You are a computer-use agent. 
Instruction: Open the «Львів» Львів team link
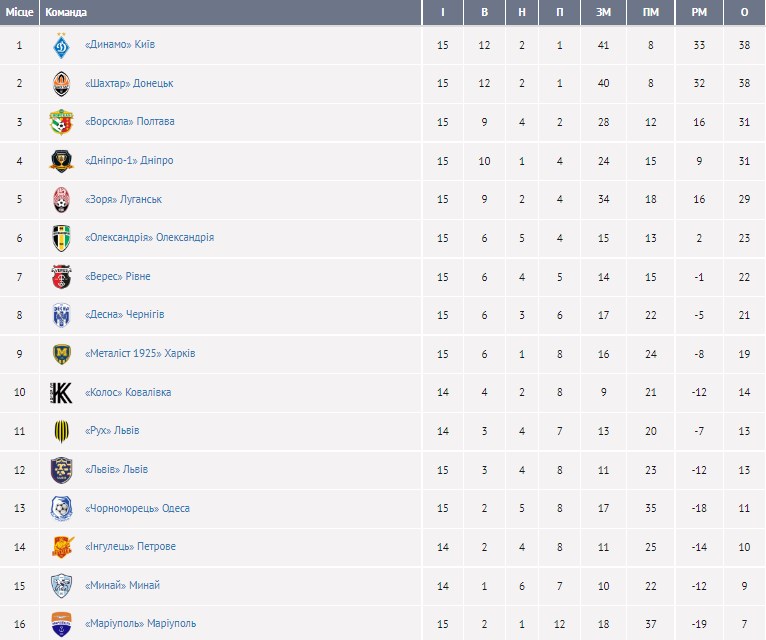coord(117,469)
